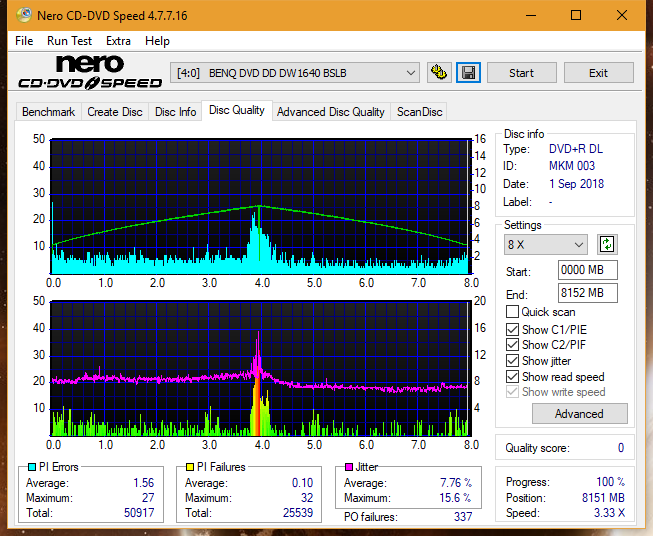
Task: Click the Nero CD-DVD Speed logo
Action: click(90, 72)
